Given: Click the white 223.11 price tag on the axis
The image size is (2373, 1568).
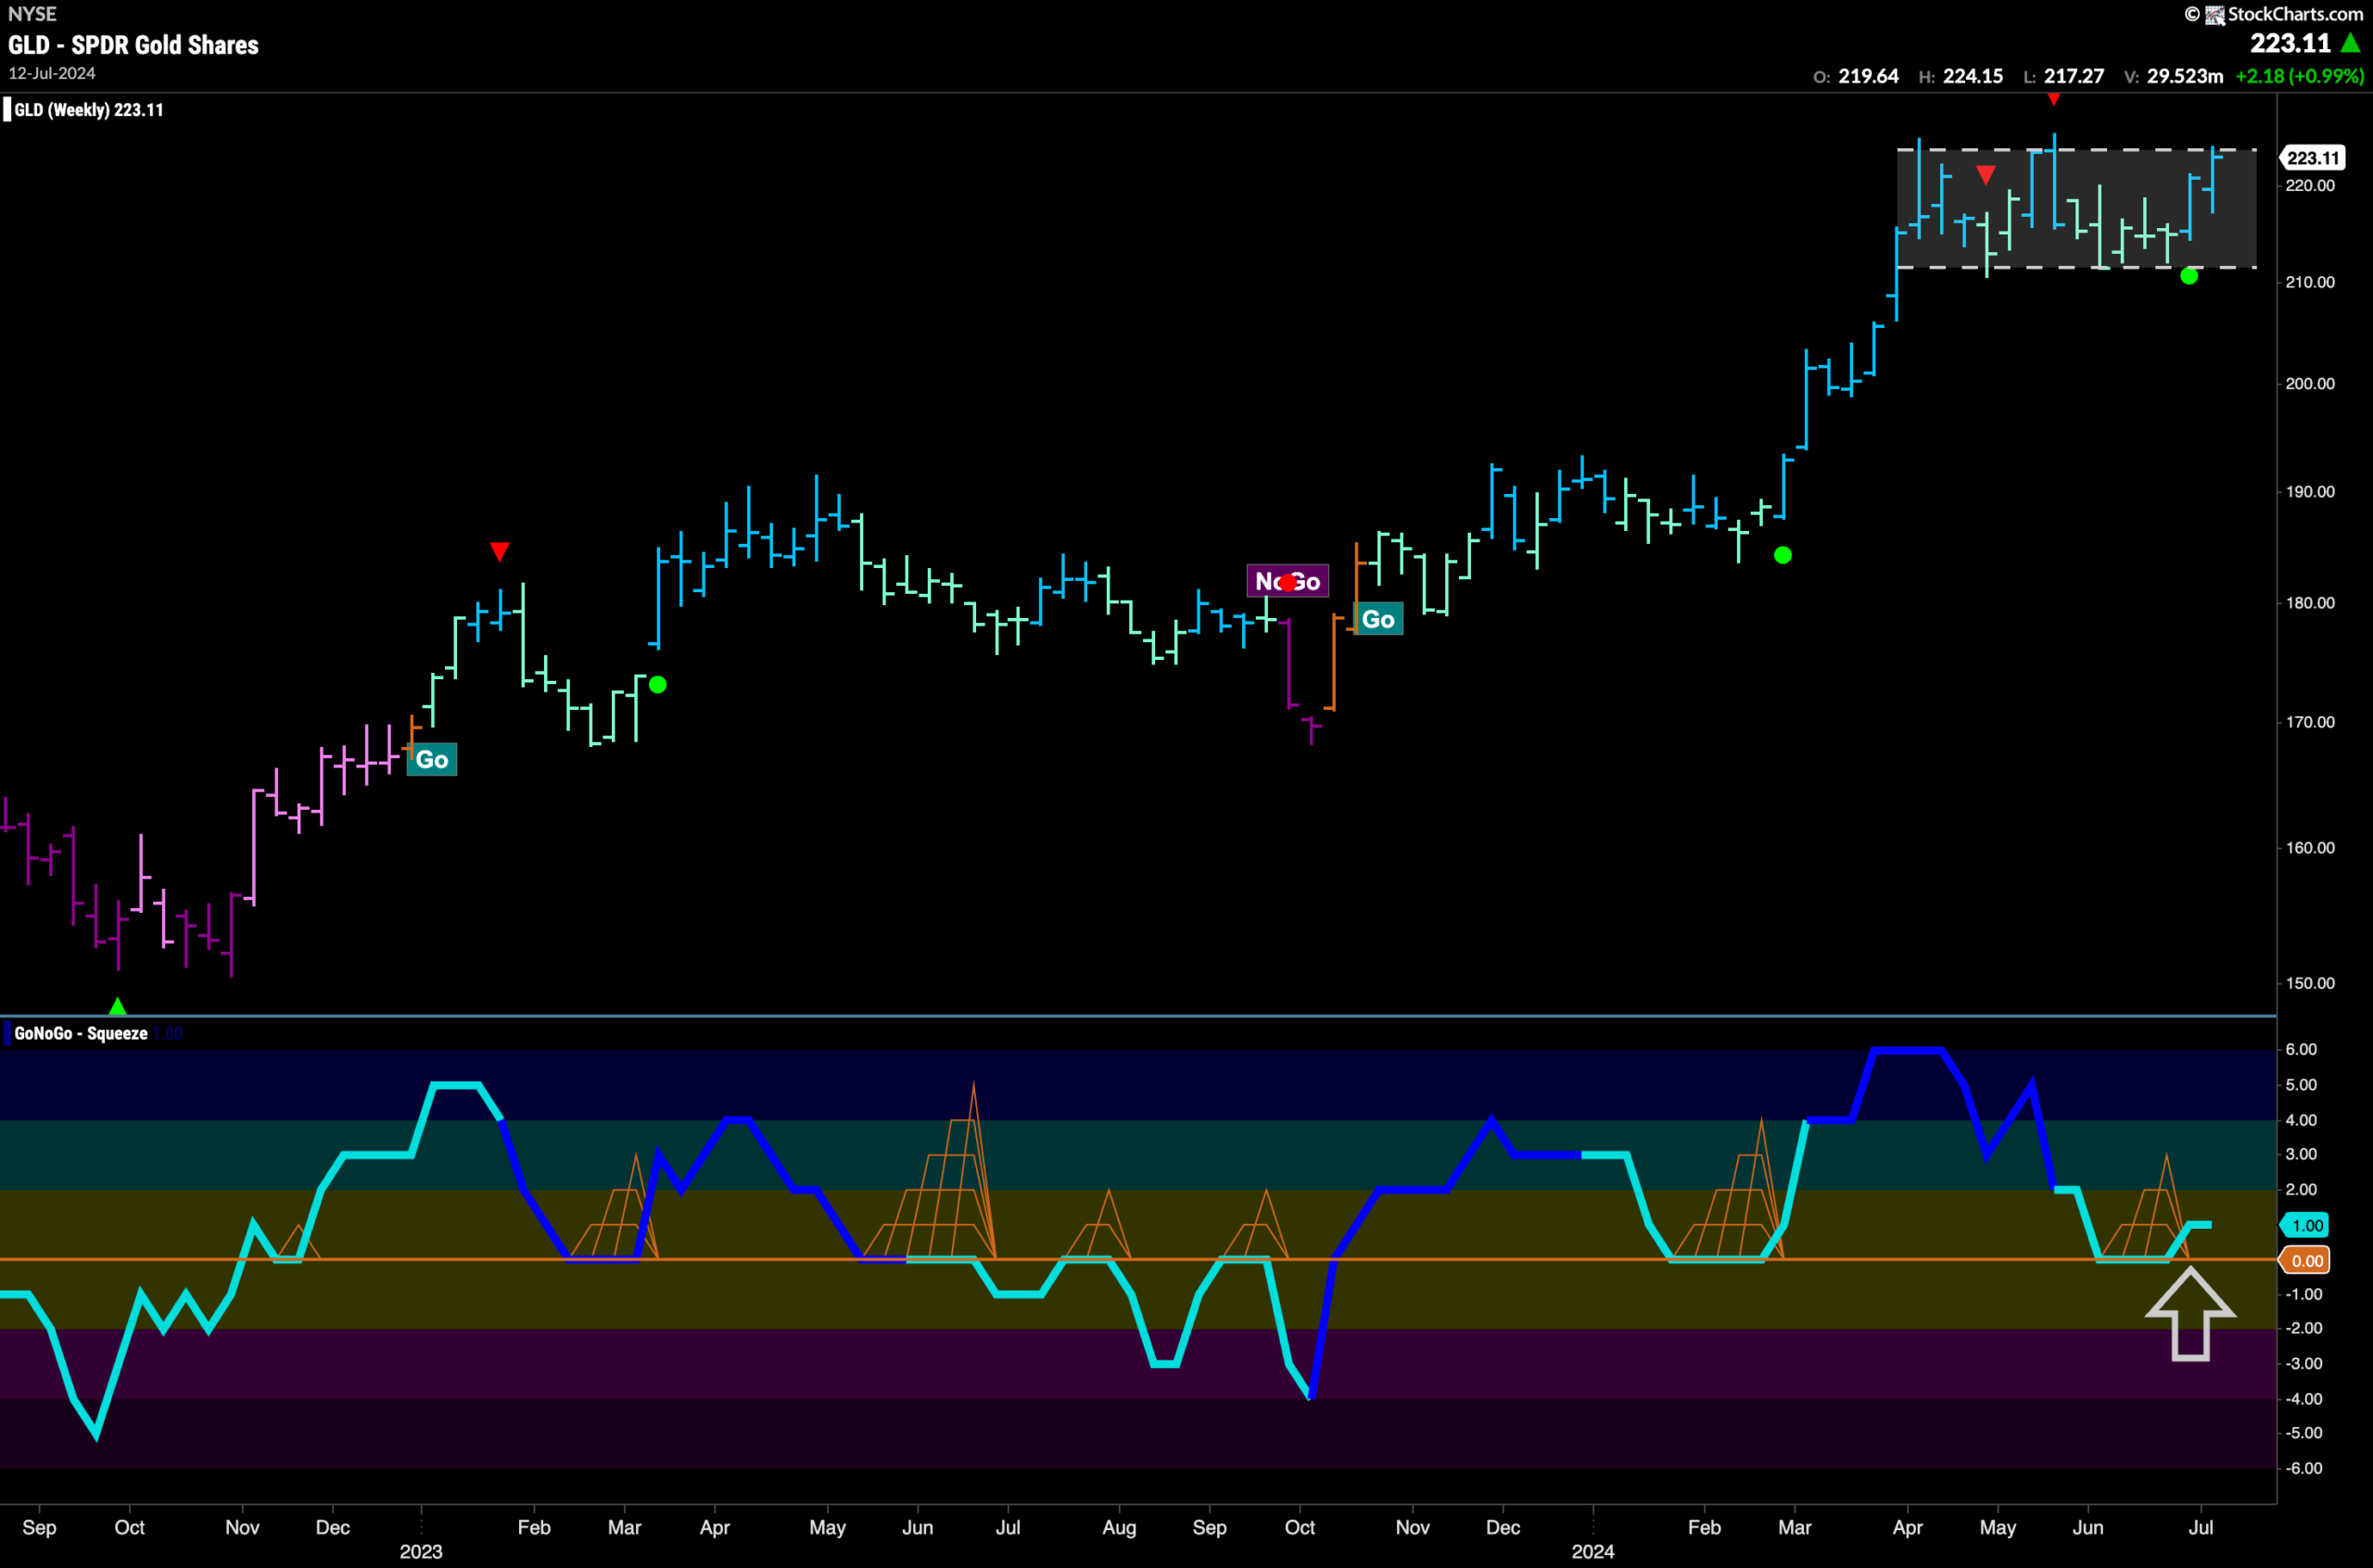Looking at the screenshot, I should click(x=2312, y=158).
